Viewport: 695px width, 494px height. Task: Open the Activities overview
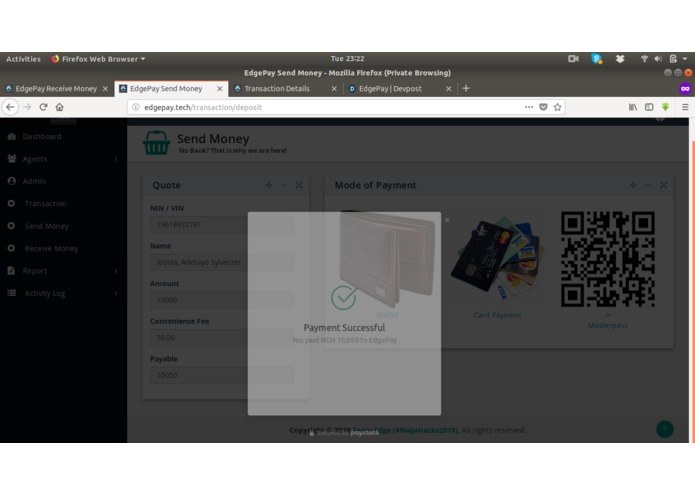23,59
